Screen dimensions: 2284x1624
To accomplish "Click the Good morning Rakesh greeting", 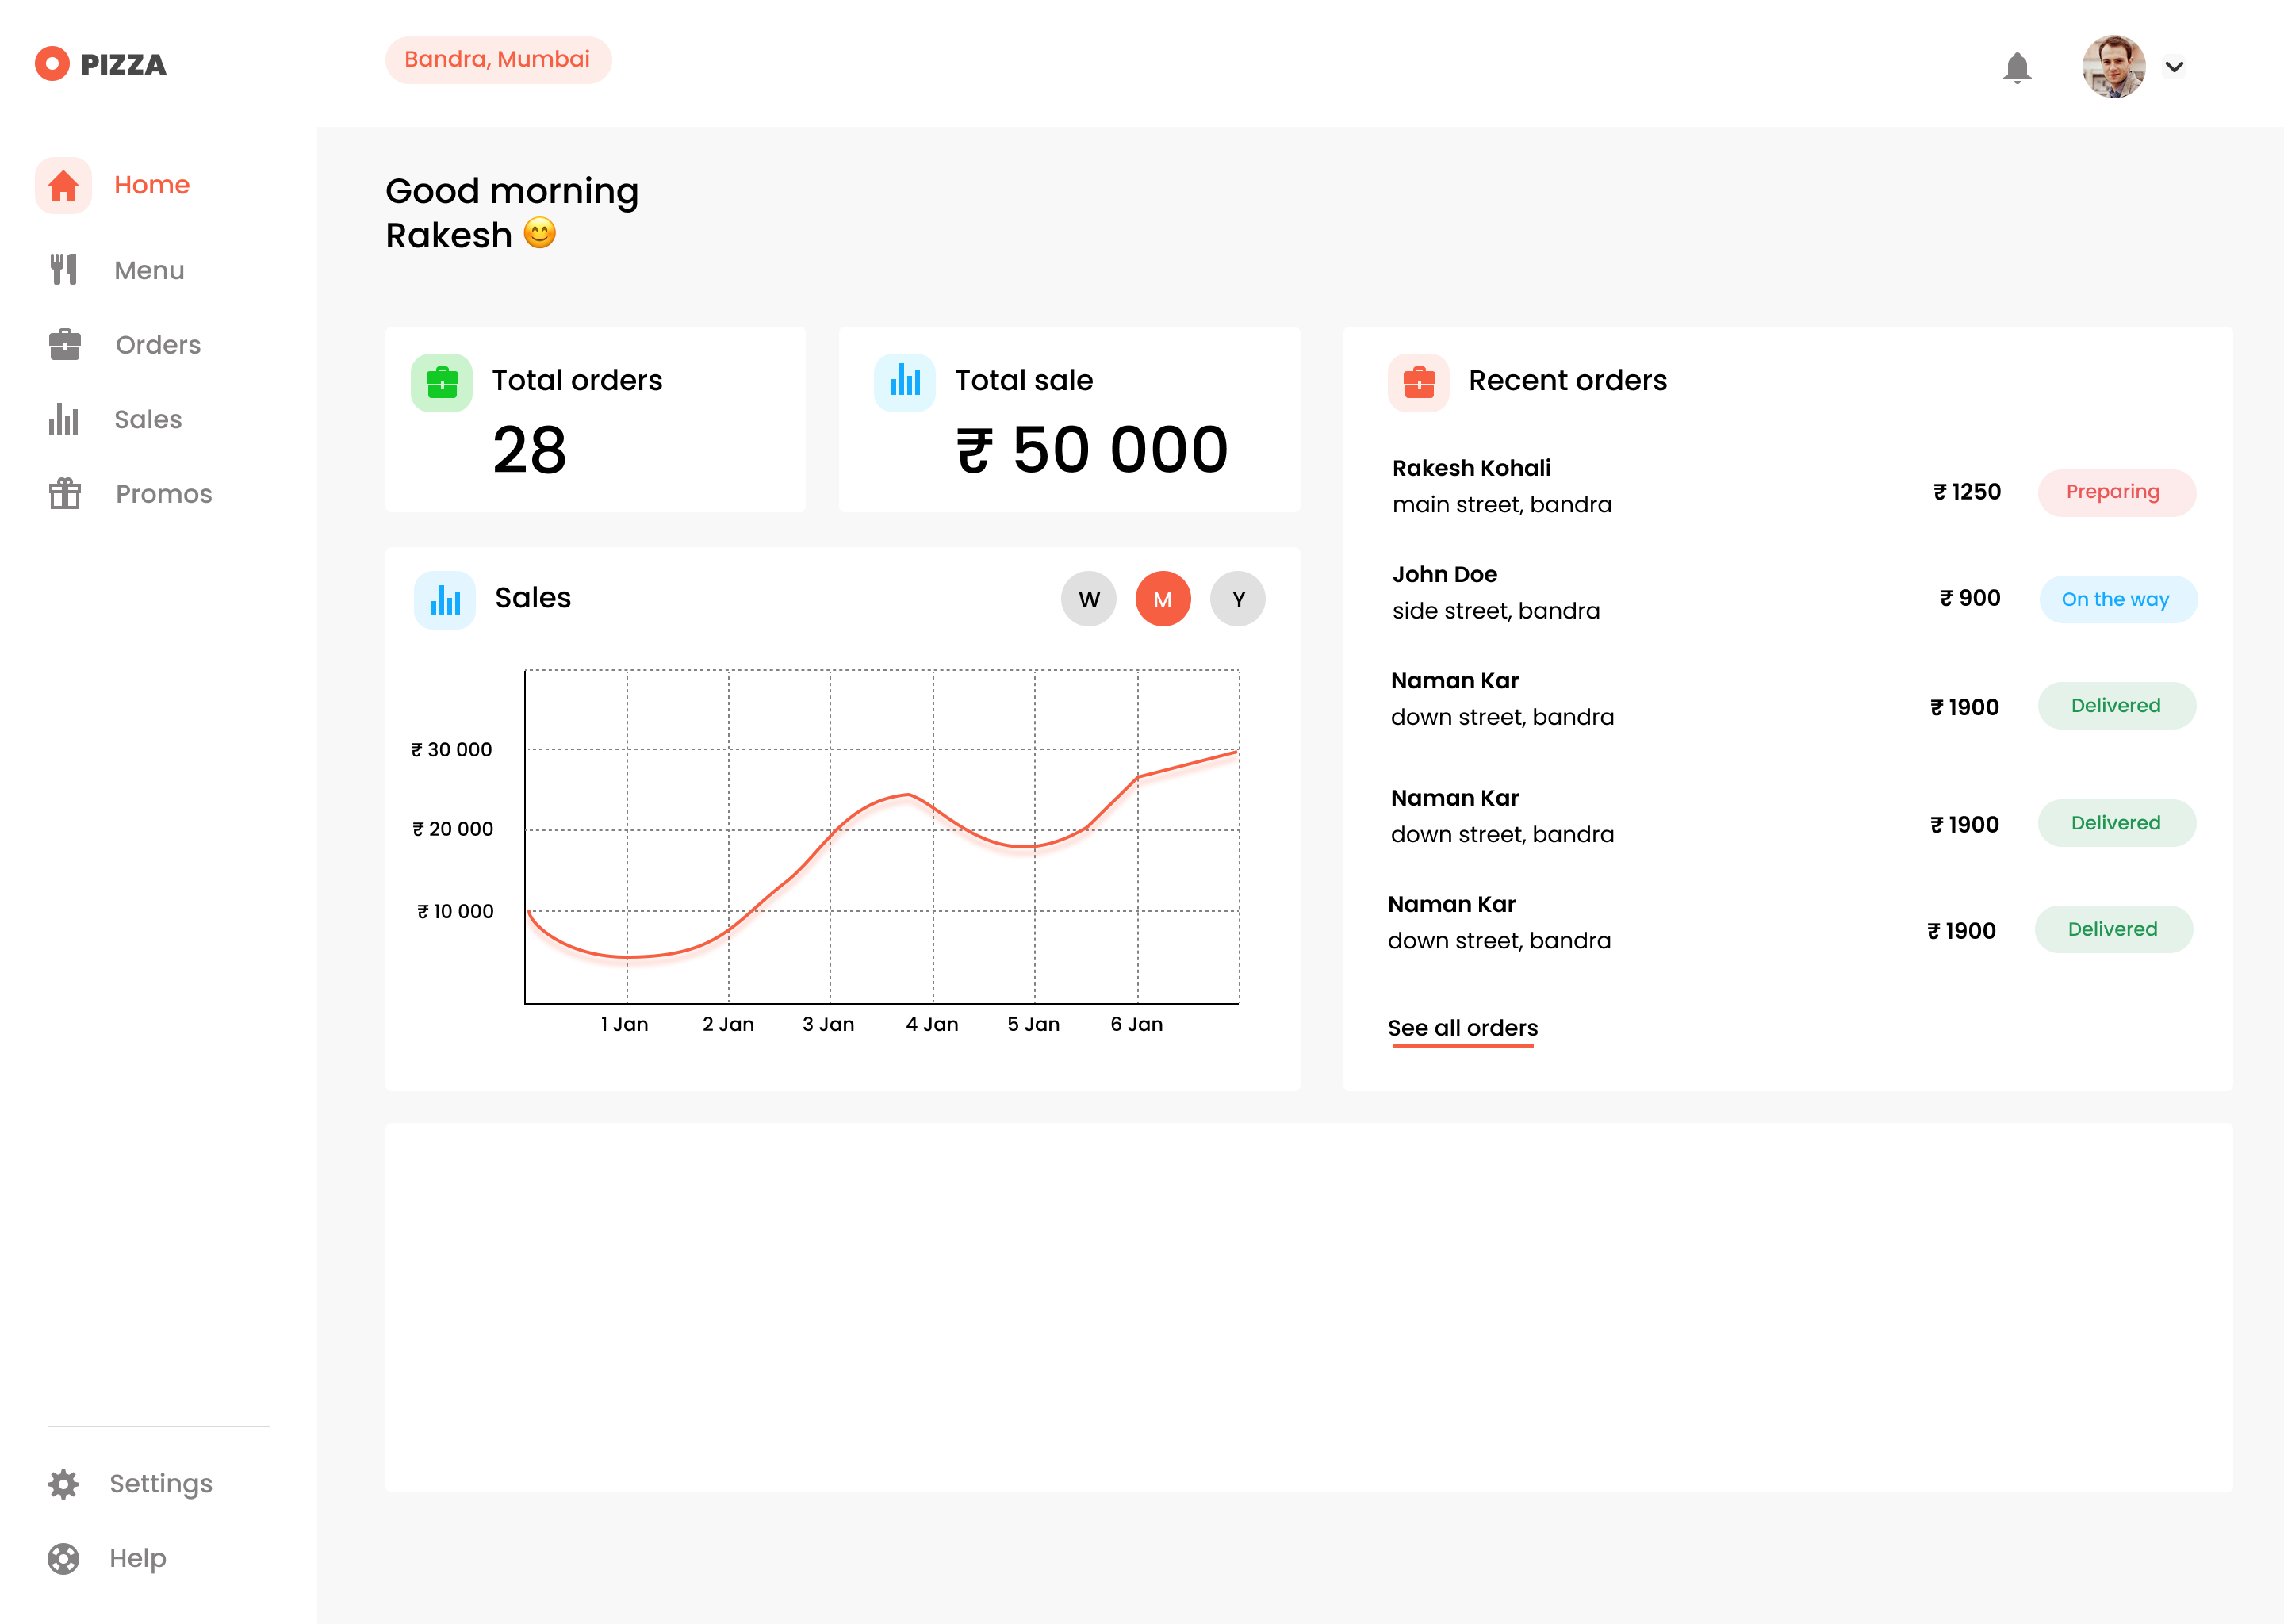I will (512, 213).
